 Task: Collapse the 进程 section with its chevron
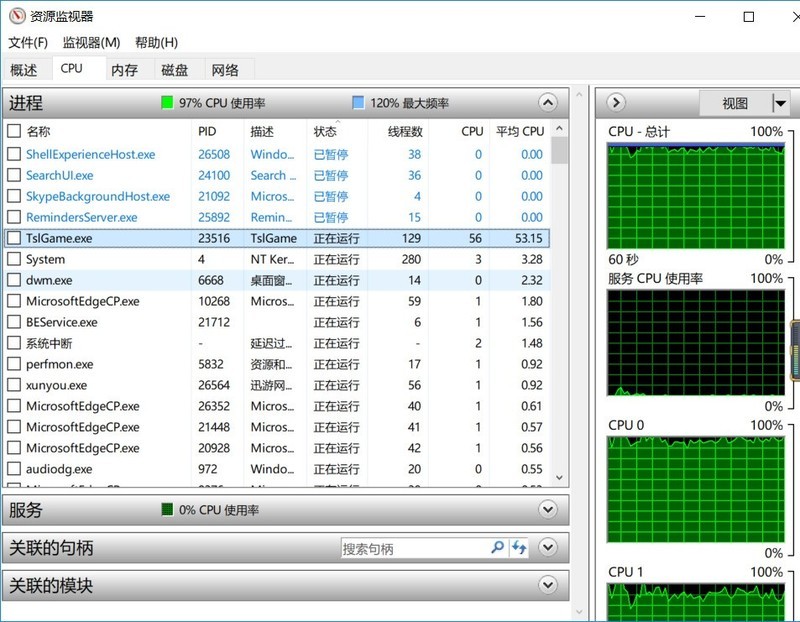point(547,103)
